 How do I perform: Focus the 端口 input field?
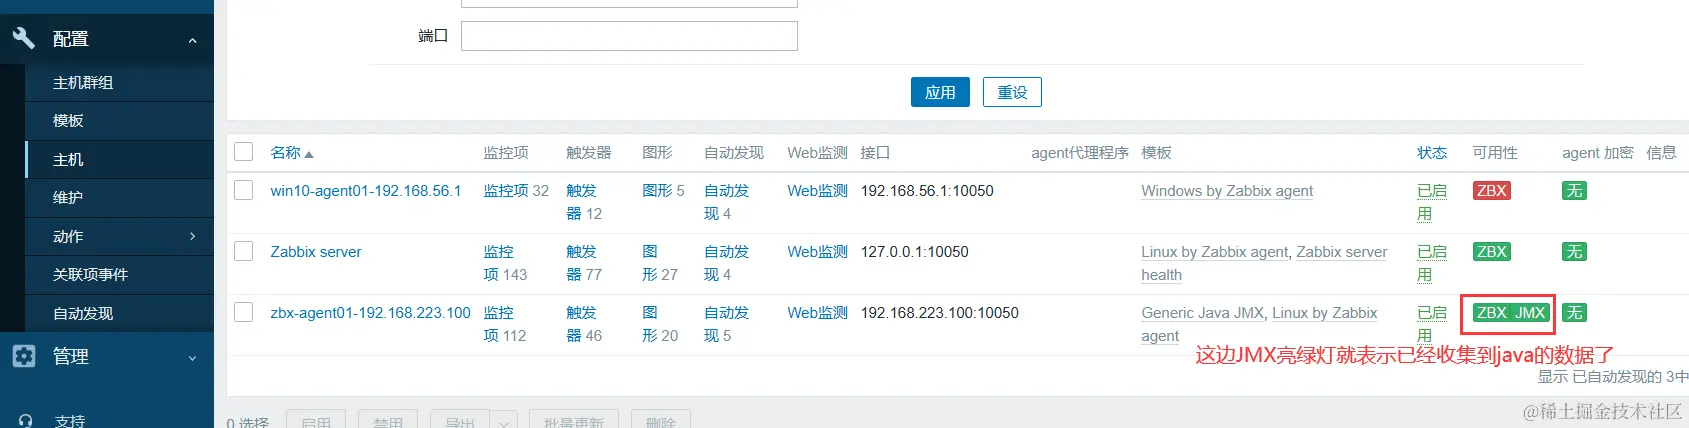tap(629, 36)
